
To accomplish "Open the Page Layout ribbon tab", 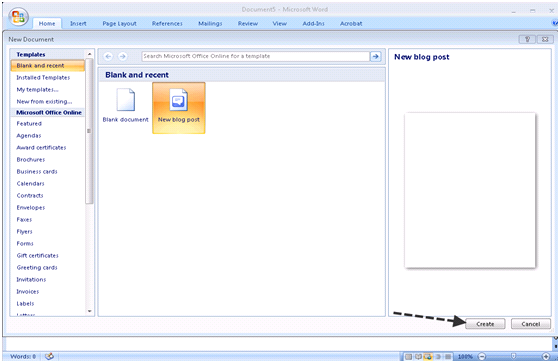I will point(119,24).
